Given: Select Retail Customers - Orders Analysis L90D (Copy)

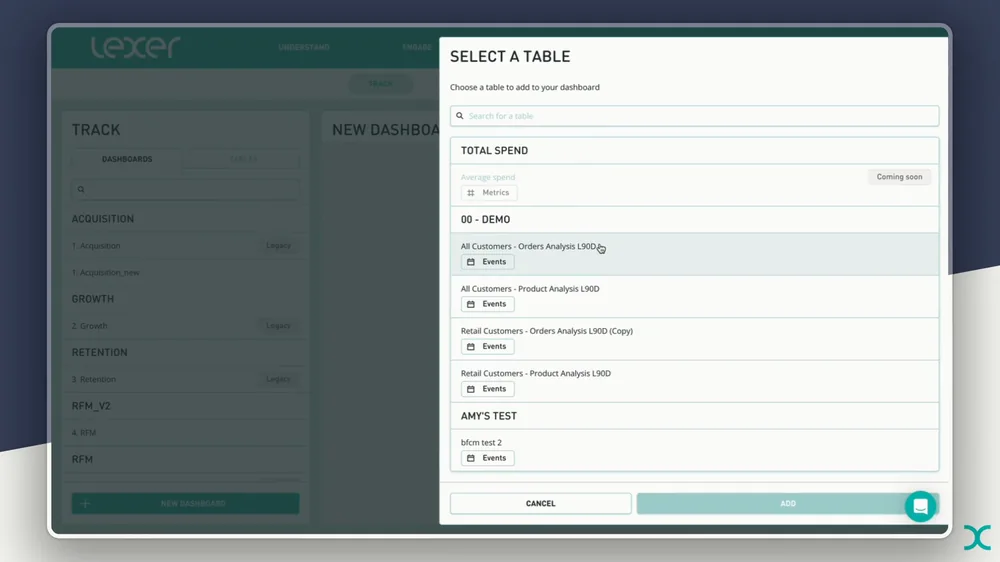Looking at the screenshot, I should point(694,339).
